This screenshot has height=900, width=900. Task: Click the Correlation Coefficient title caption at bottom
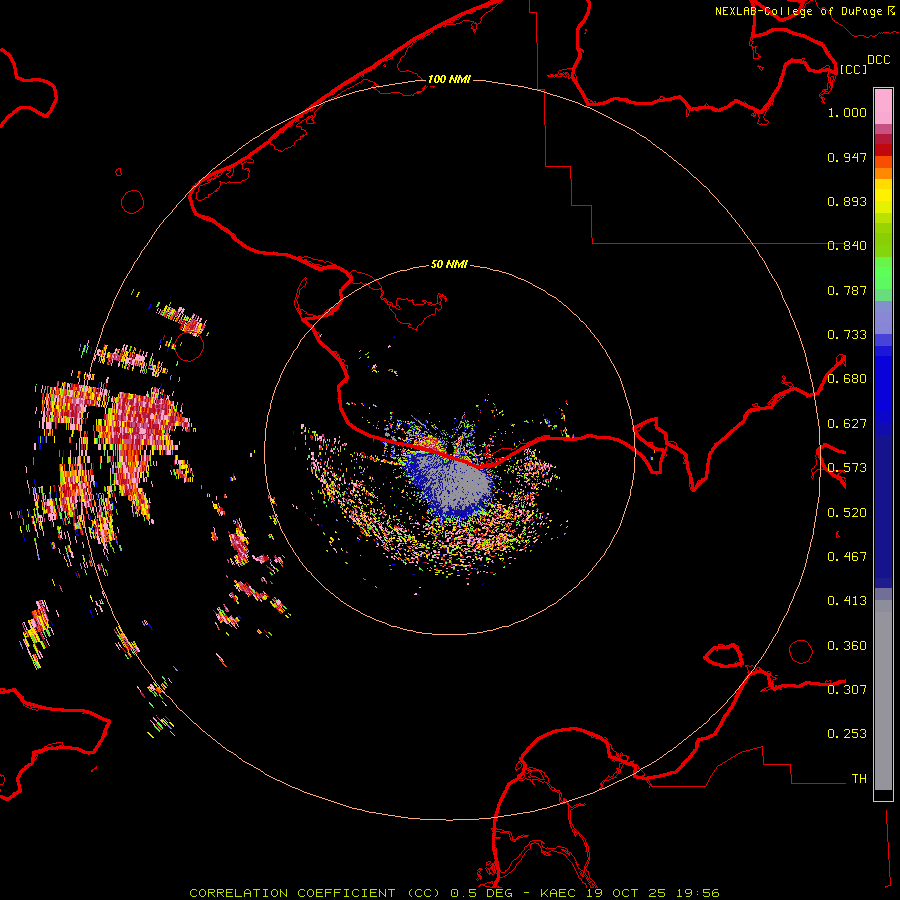[x=454, y=893]
